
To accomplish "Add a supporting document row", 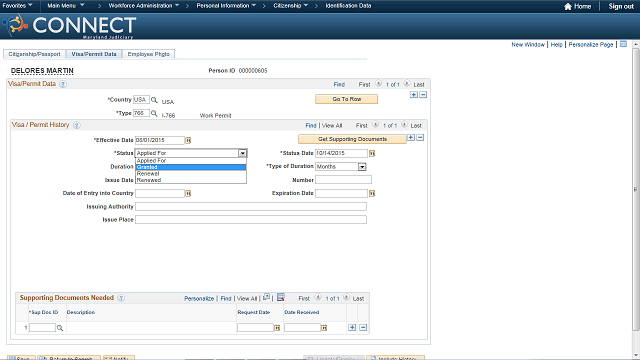I will coord(352,327).
